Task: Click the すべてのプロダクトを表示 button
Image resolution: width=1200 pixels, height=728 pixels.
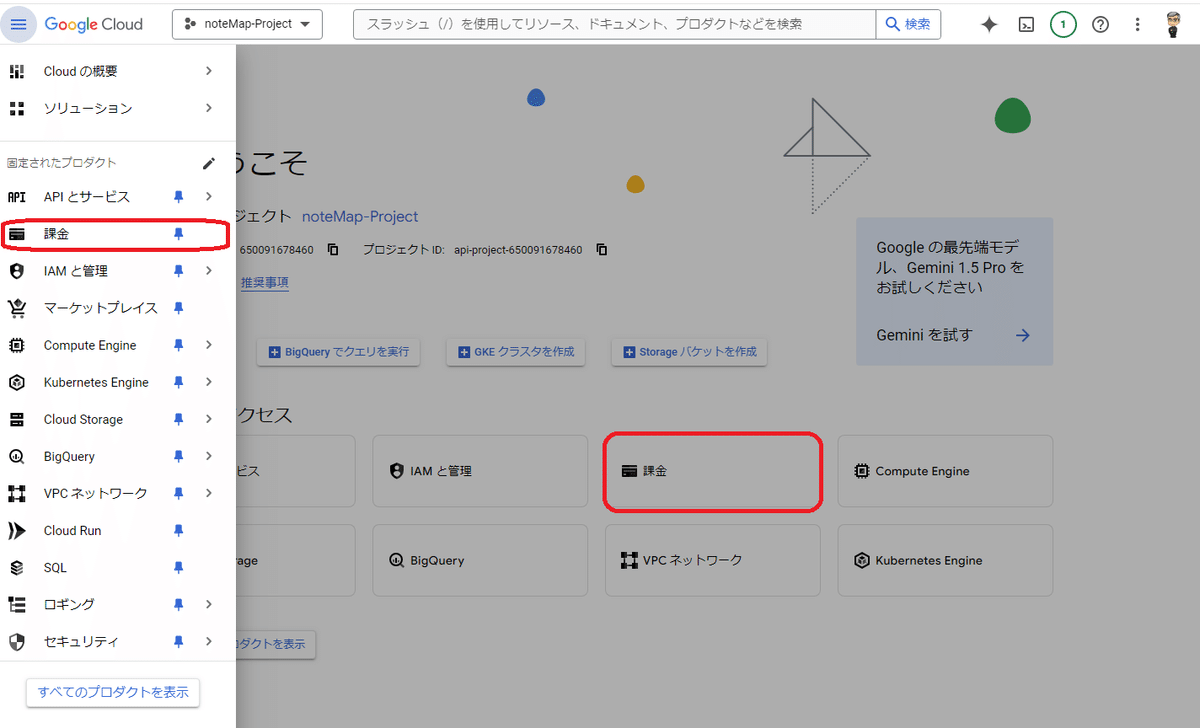Action: (113, 692)
